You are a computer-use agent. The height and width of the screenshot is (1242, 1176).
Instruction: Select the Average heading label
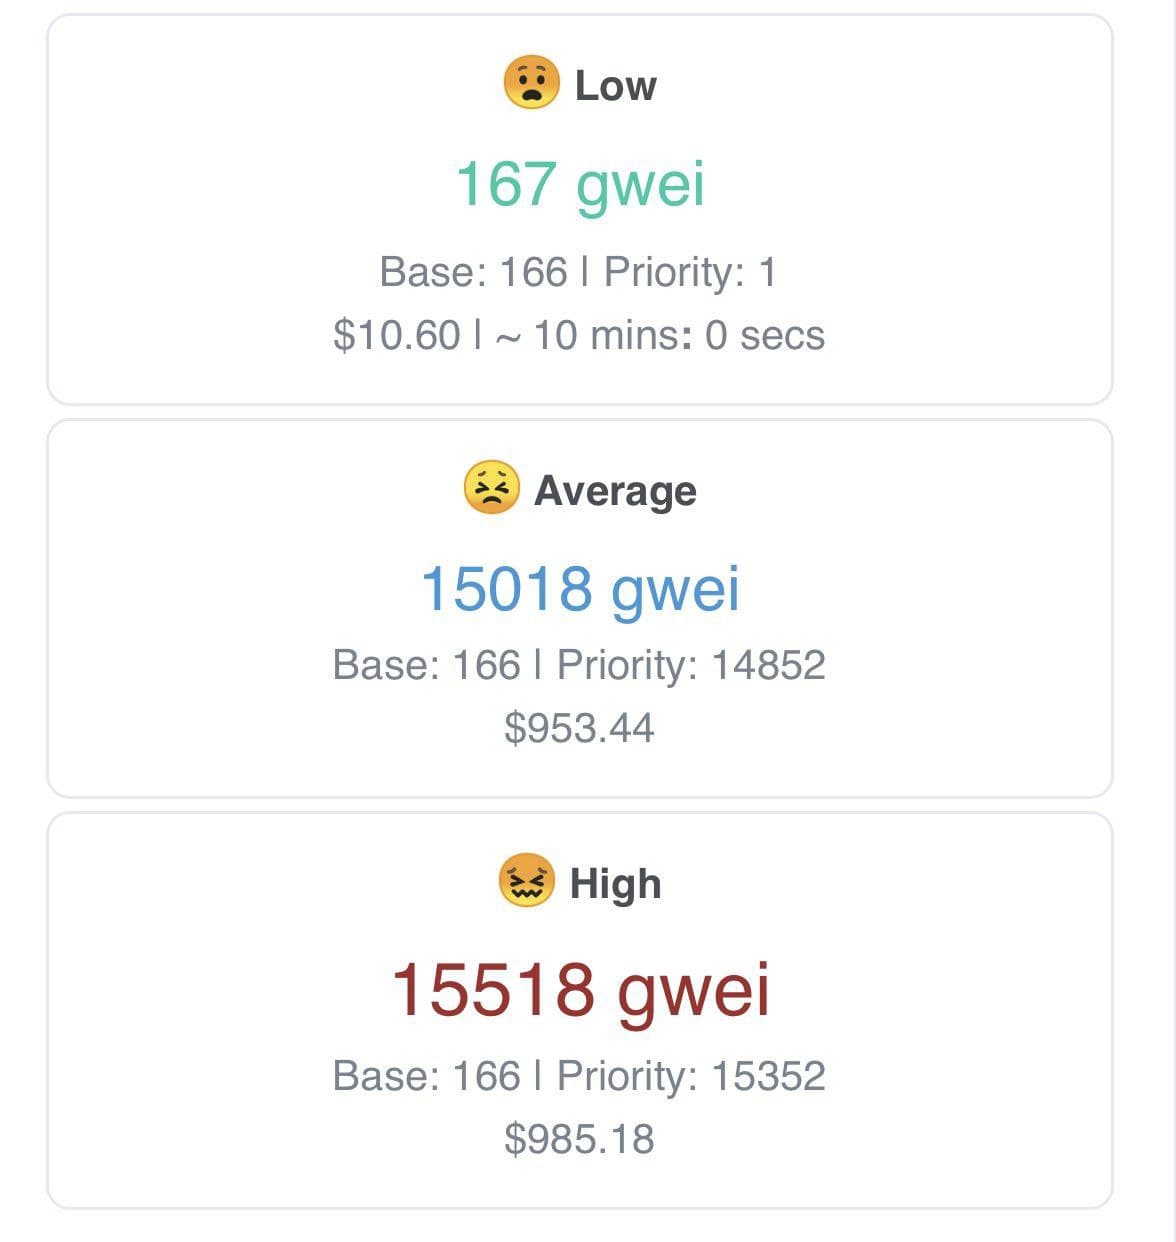click(615, 491)
